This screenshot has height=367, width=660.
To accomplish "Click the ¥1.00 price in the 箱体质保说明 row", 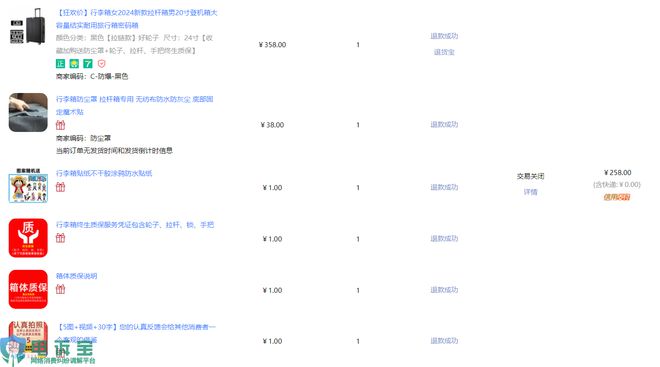I will (x=272, y=290).
